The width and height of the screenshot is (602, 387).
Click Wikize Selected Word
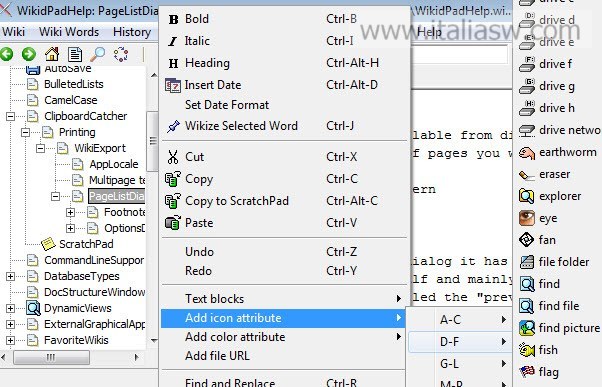coord(284,126)
